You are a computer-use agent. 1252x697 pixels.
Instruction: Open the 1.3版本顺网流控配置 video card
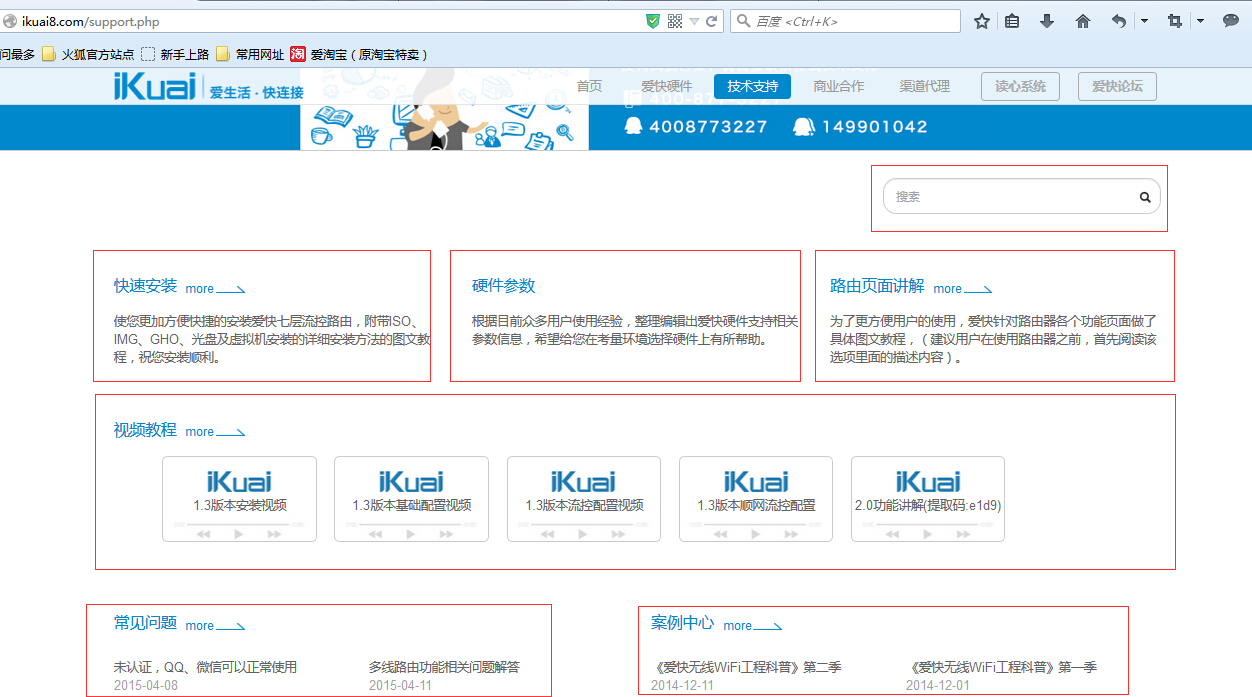click(x=756, y=499)
